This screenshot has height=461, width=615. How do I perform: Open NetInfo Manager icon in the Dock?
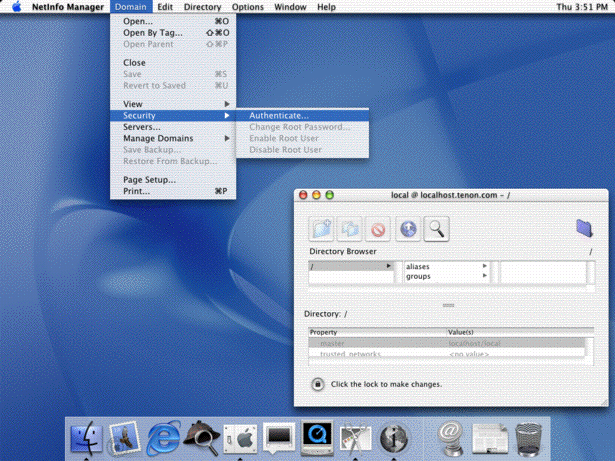[393, 439]
